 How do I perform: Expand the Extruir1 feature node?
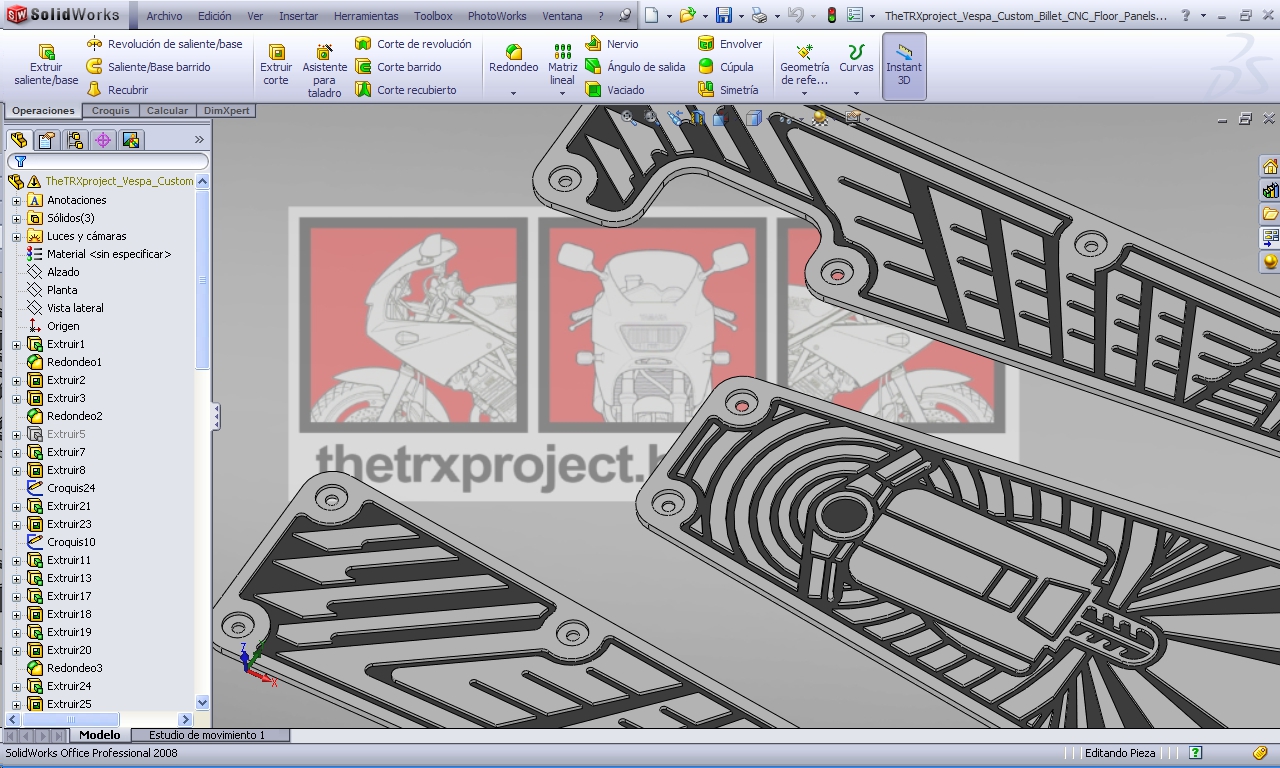[16, 344]
